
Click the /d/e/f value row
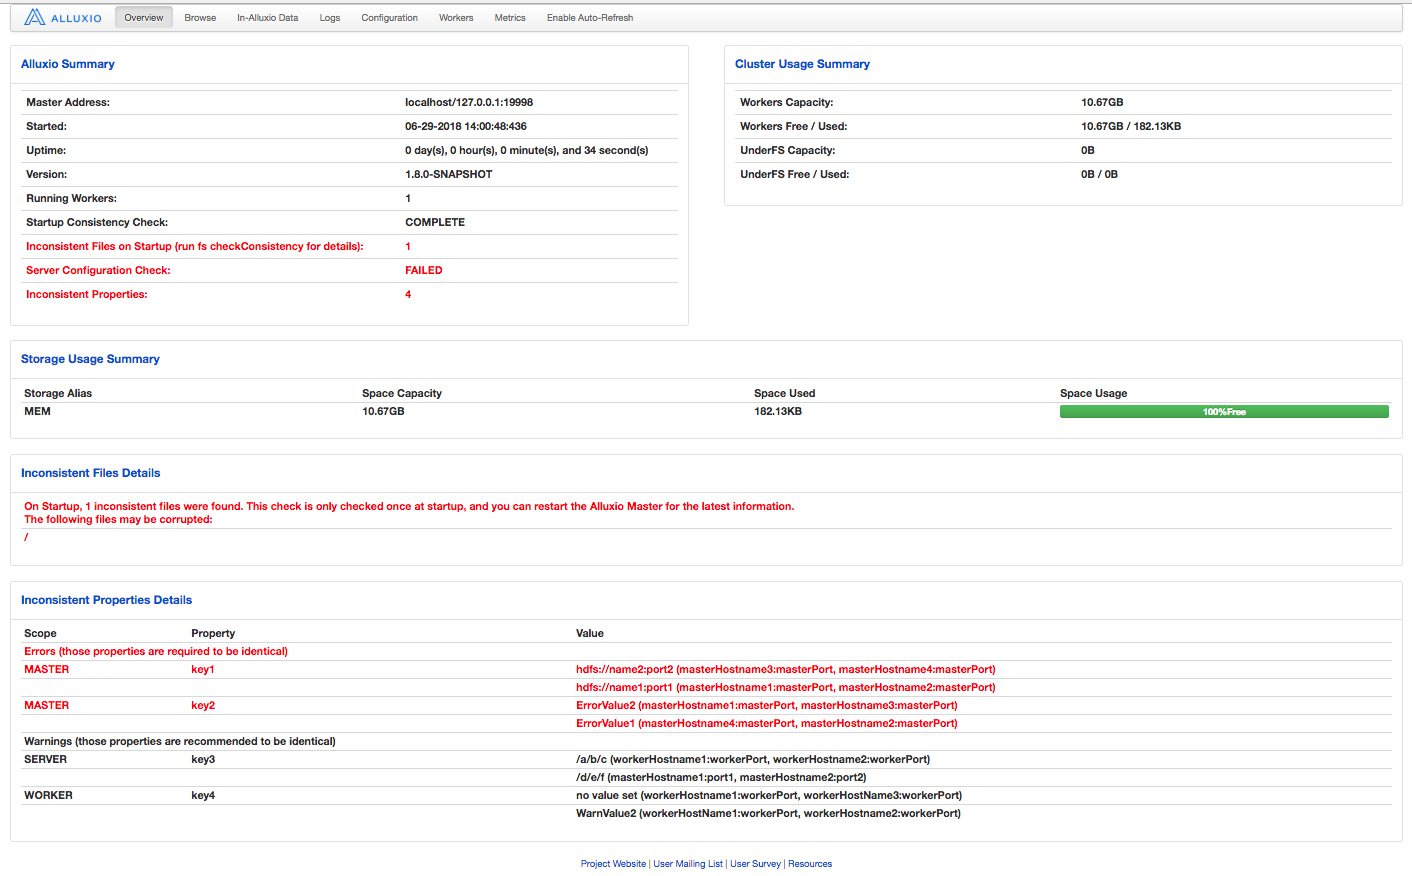click(721, 777)
